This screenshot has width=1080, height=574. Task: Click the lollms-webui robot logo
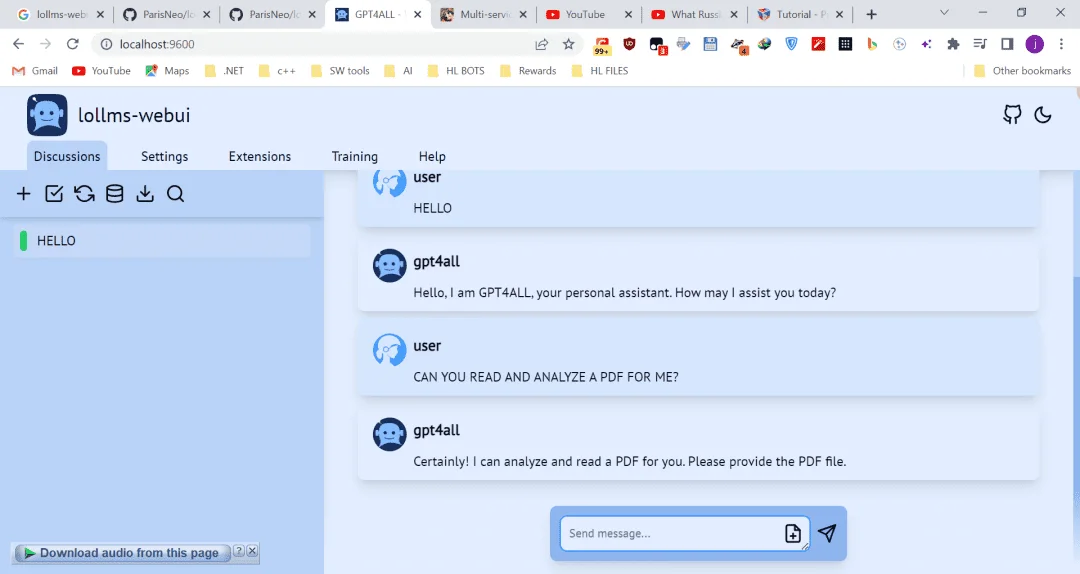click(x=47, y=114)
